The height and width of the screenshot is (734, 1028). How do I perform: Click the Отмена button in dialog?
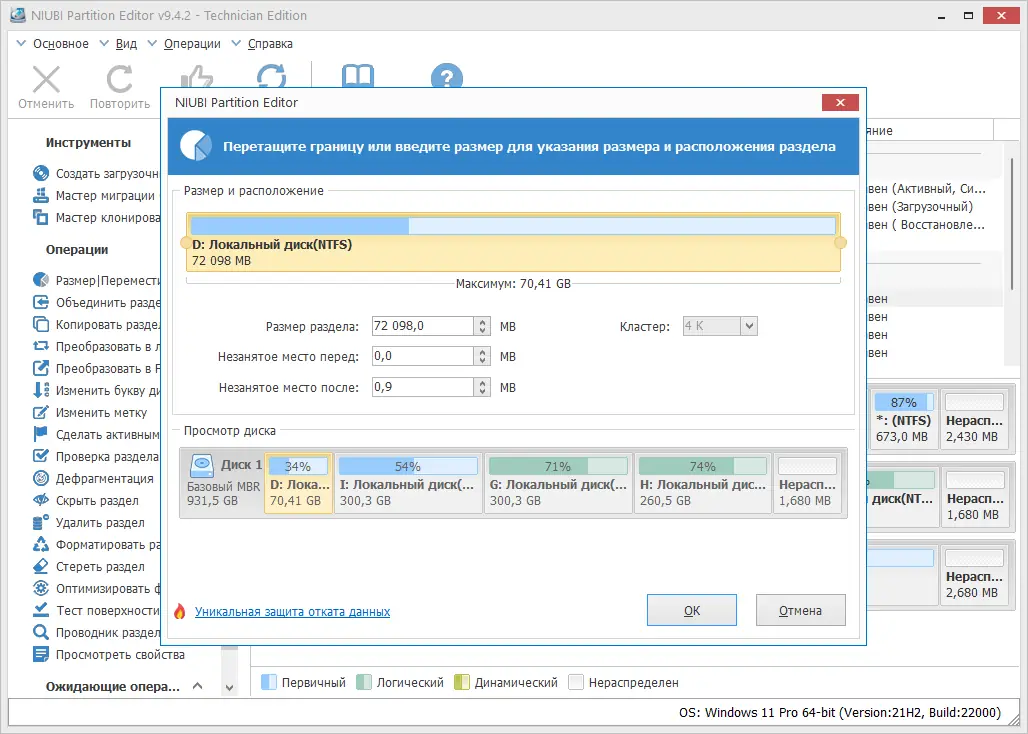[x=801, y=610]
